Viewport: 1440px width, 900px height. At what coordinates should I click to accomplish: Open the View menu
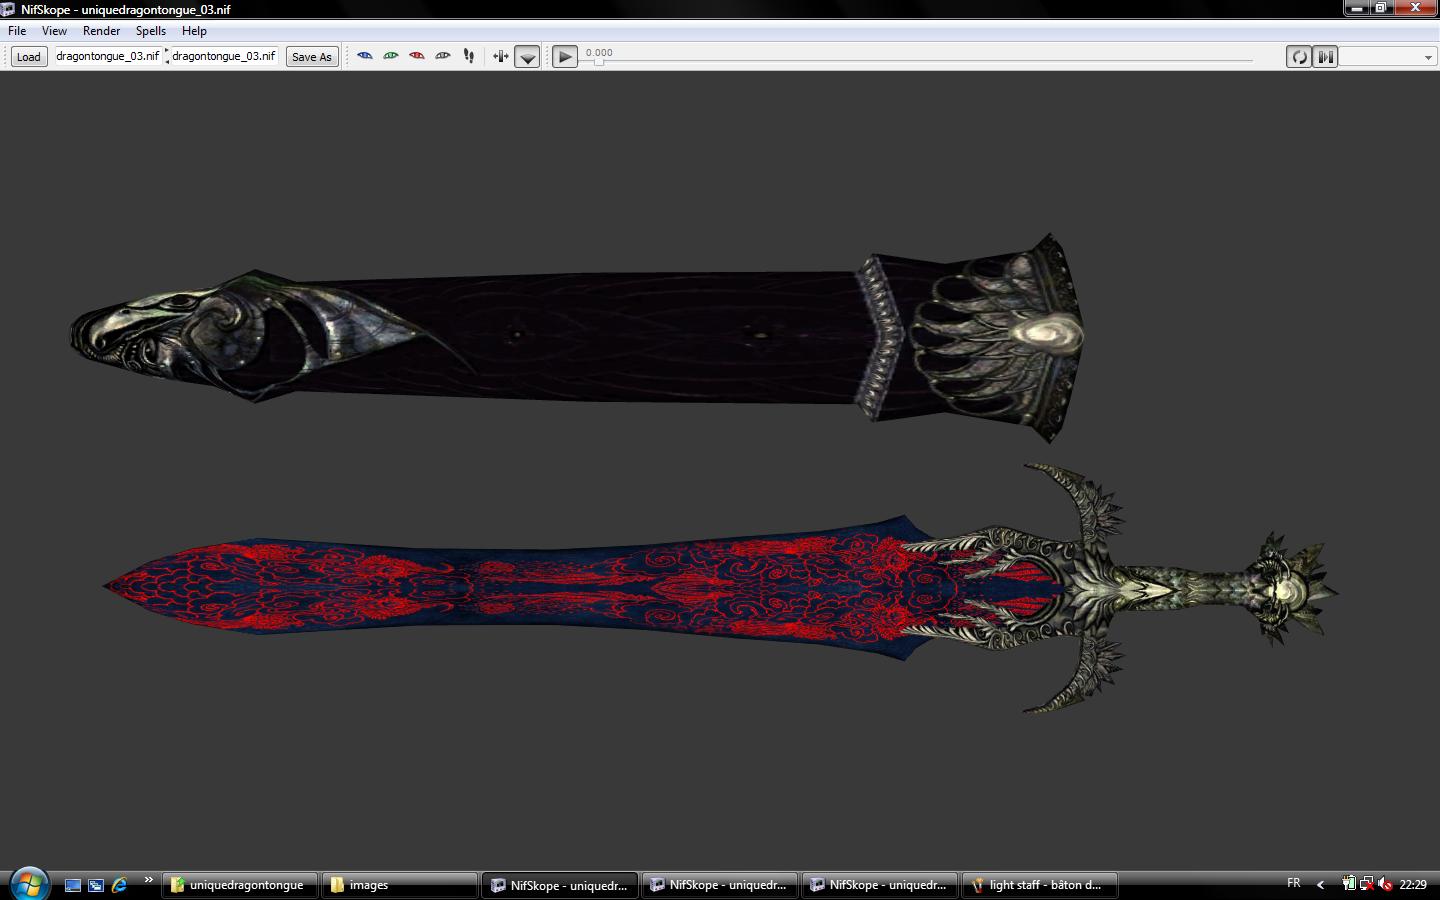[x=54, y=31]
